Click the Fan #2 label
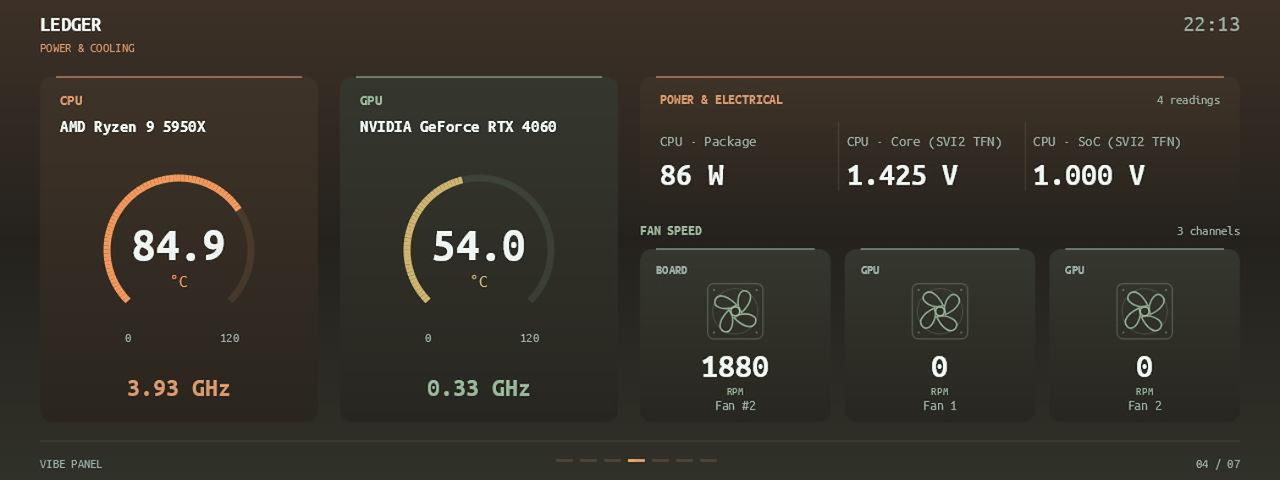 click(x=735, y=406)
